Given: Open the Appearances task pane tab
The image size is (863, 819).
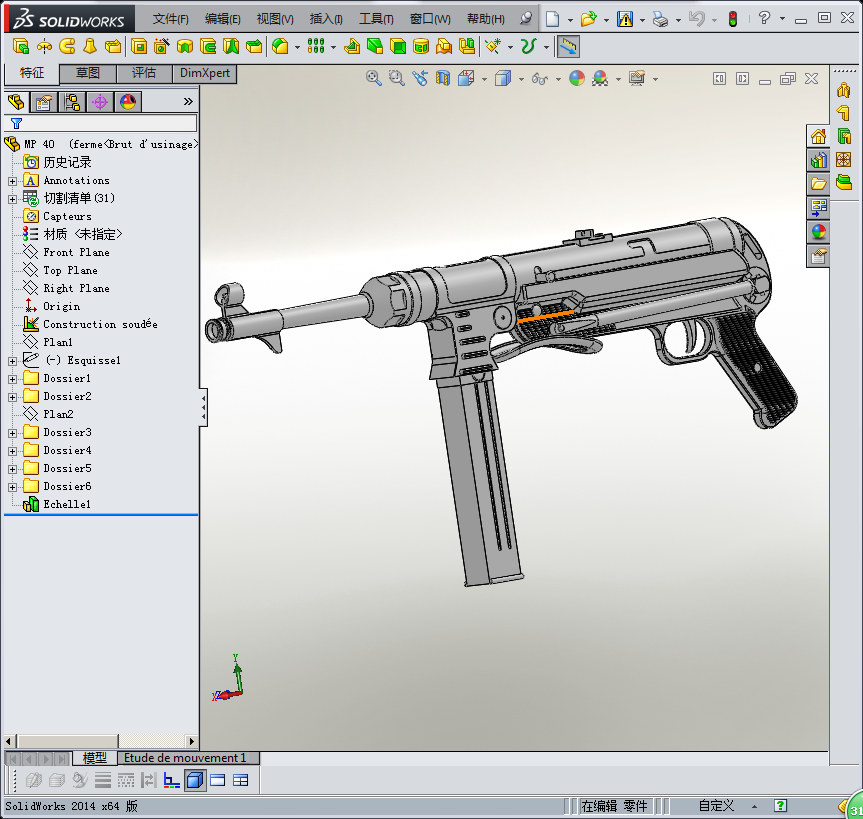Looking at the screenshot, I should click(818, 232).
